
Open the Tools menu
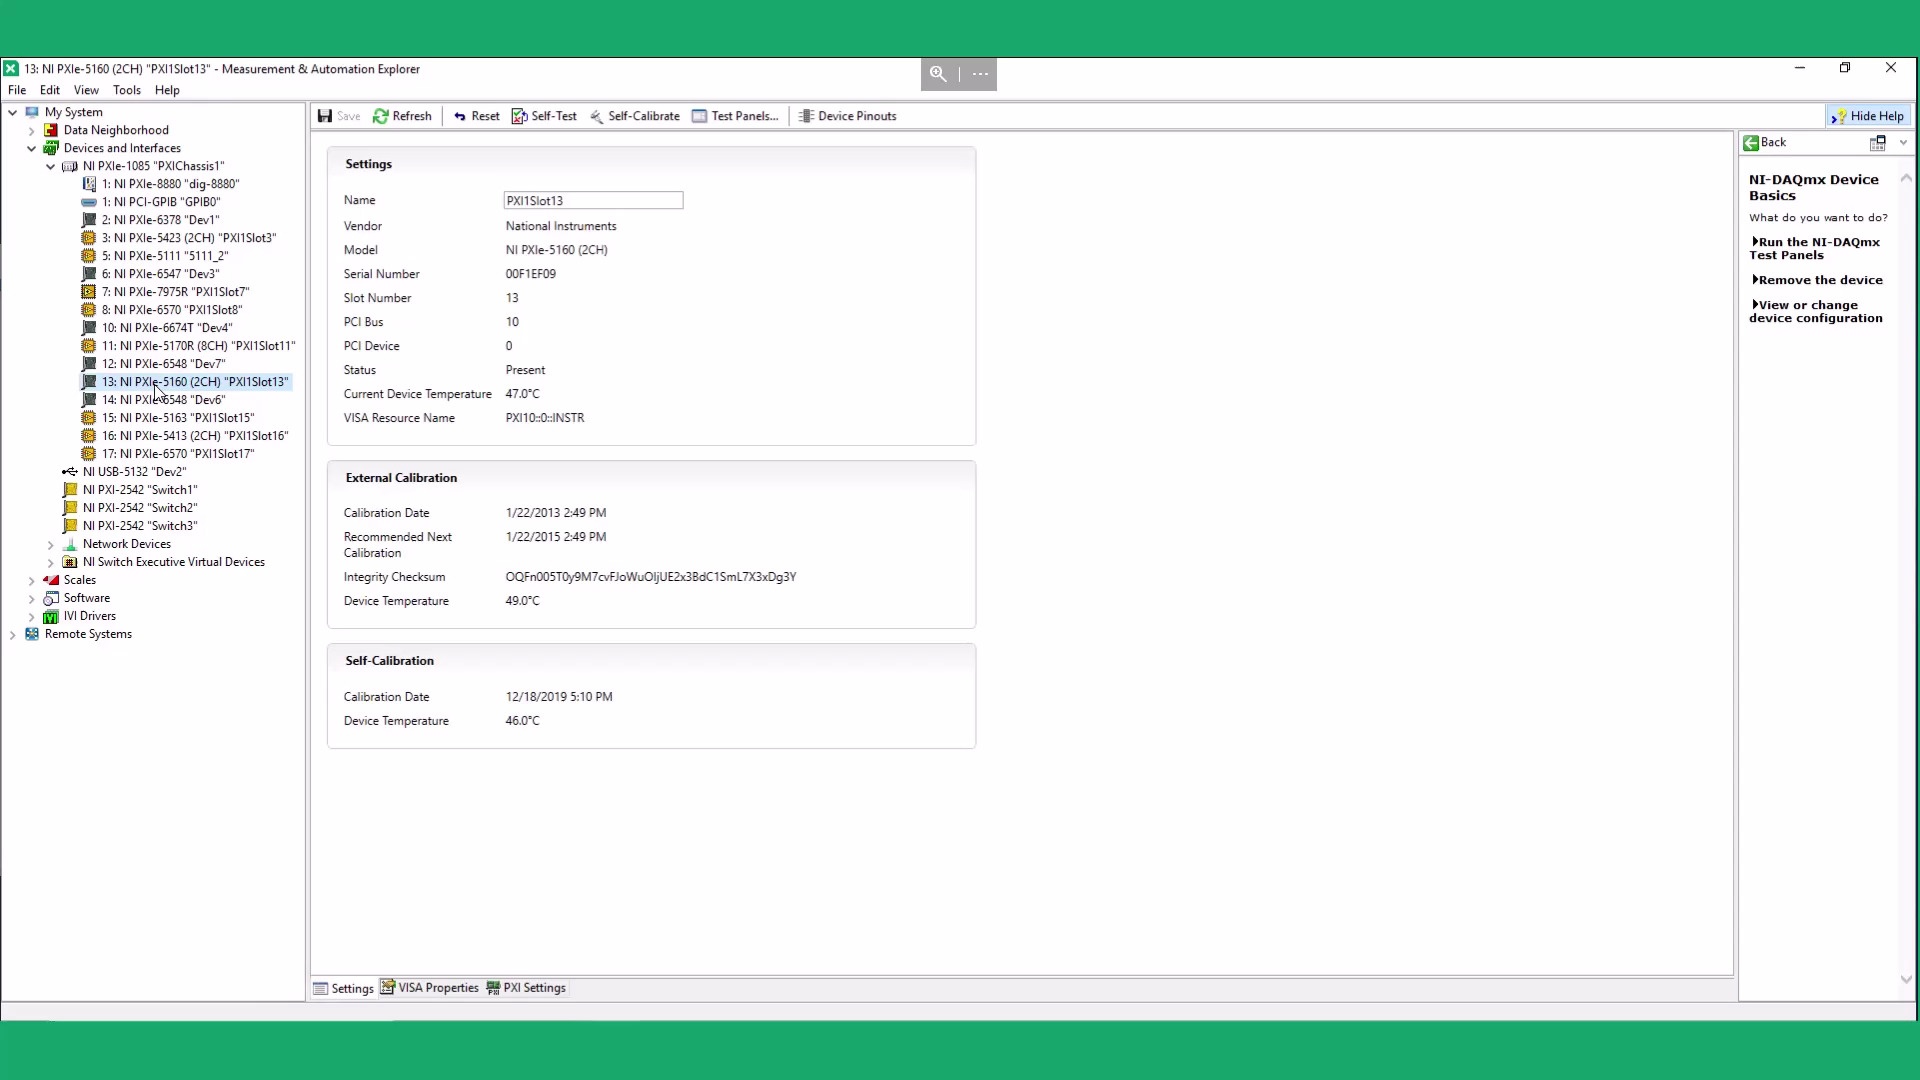[x=126, y=90]
